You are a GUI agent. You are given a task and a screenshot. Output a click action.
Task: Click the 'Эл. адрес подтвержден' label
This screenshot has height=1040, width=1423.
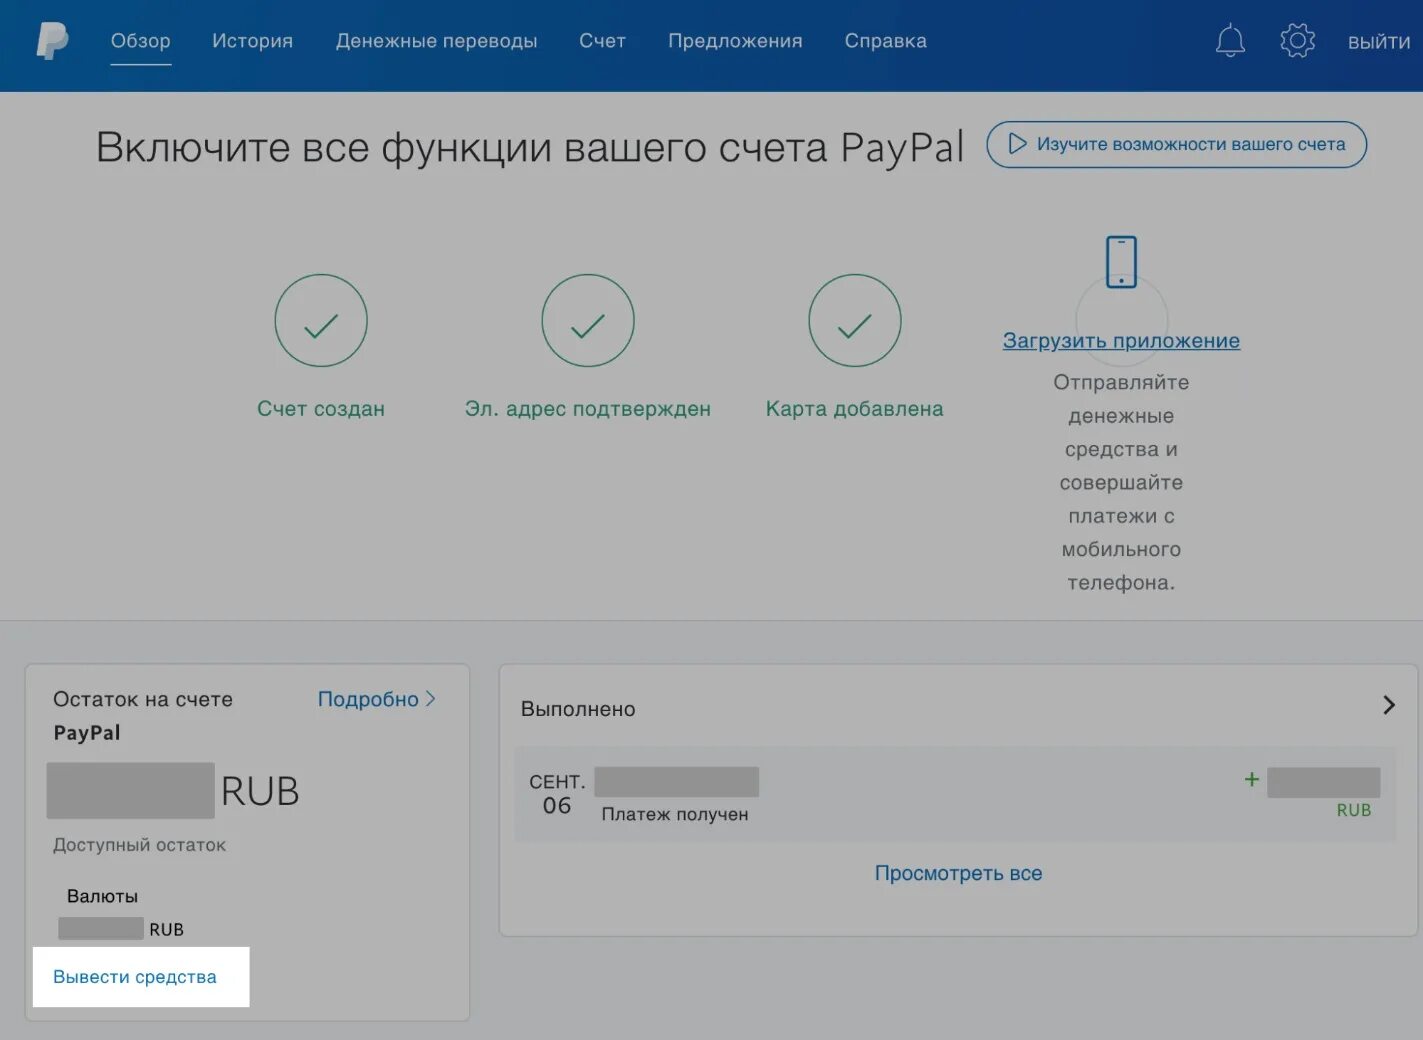[588, 409]
